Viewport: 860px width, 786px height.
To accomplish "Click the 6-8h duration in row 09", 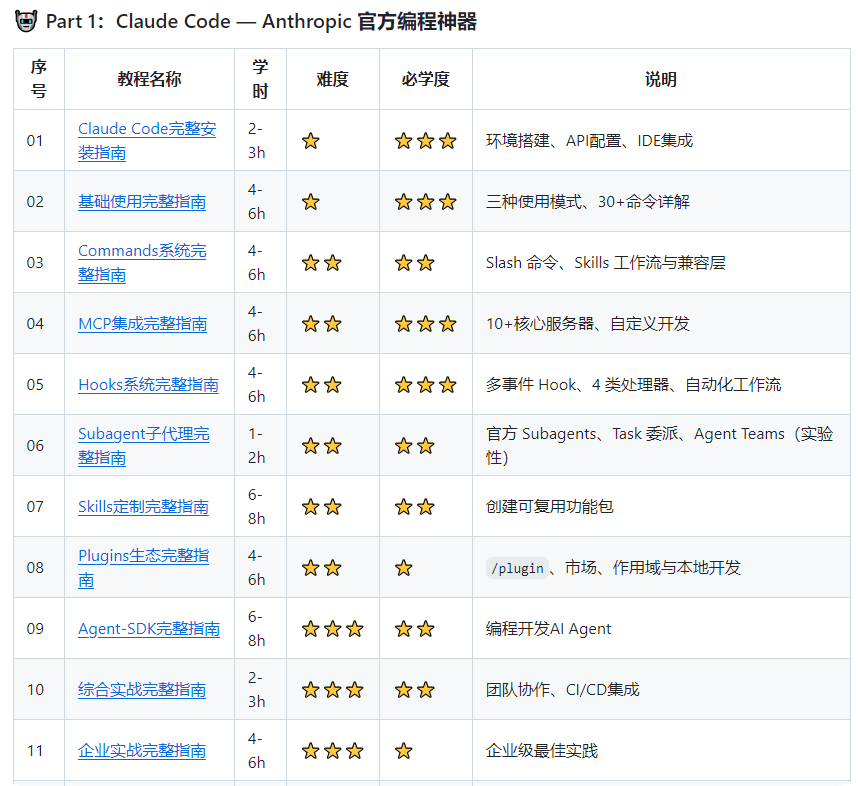I will [x=256, y=629].
